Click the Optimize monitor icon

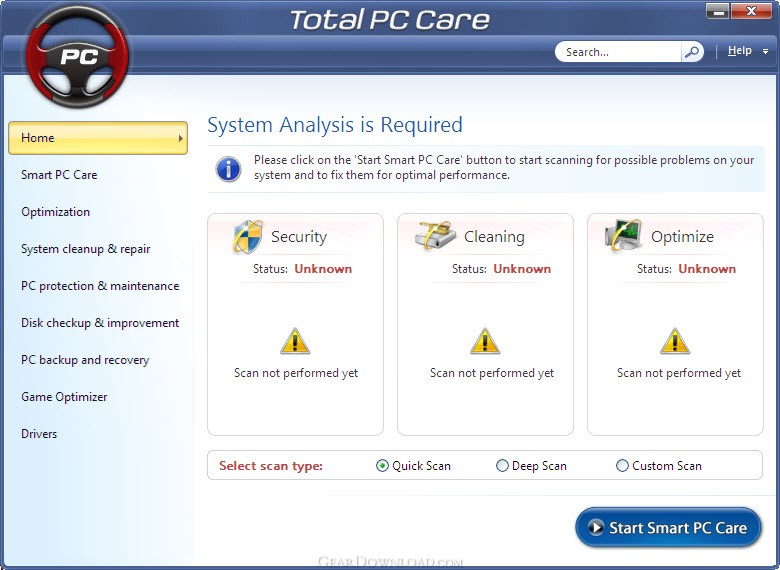pyautogui.click(x=623, y=235)
